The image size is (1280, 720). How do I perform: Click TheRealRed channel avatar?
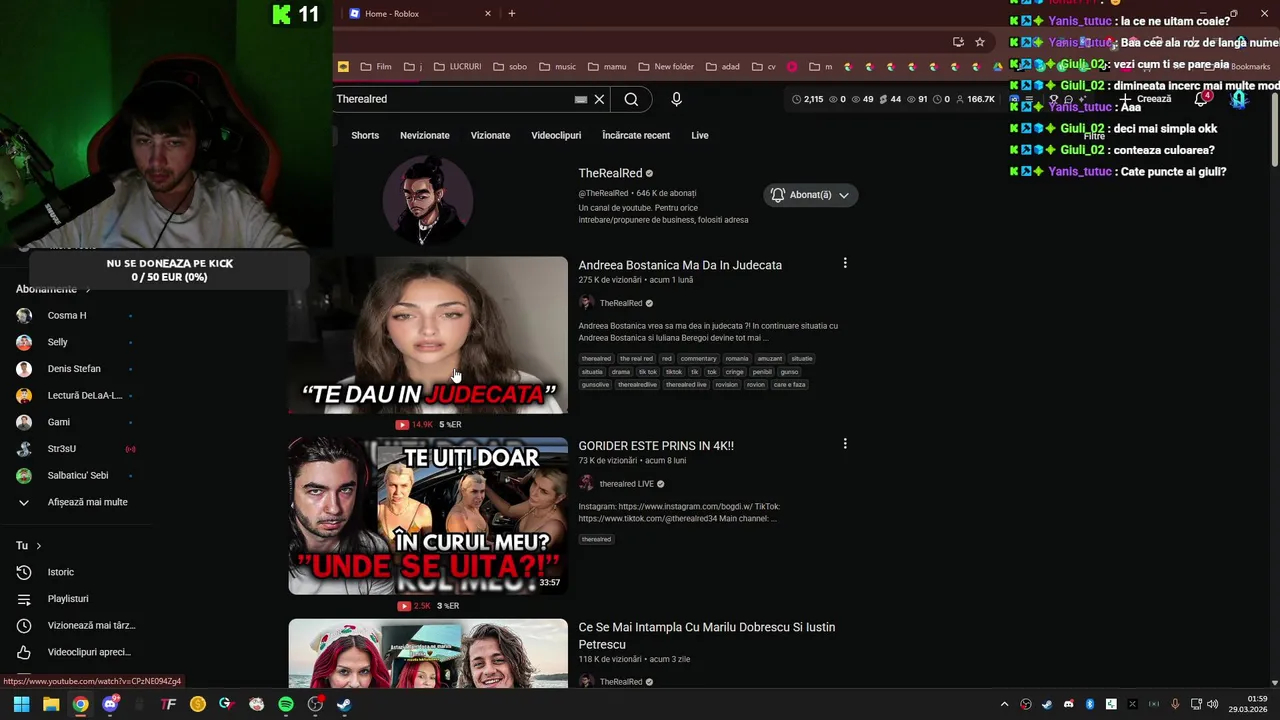tap(428, 200)
